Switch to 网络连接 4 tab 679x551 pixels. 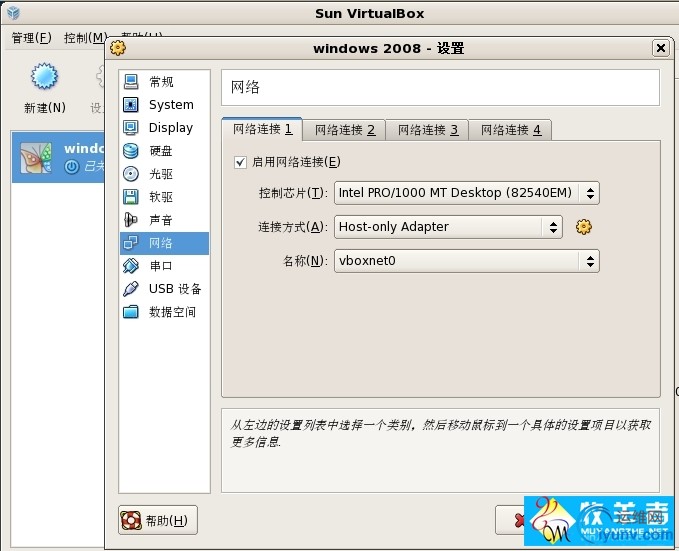510,130
